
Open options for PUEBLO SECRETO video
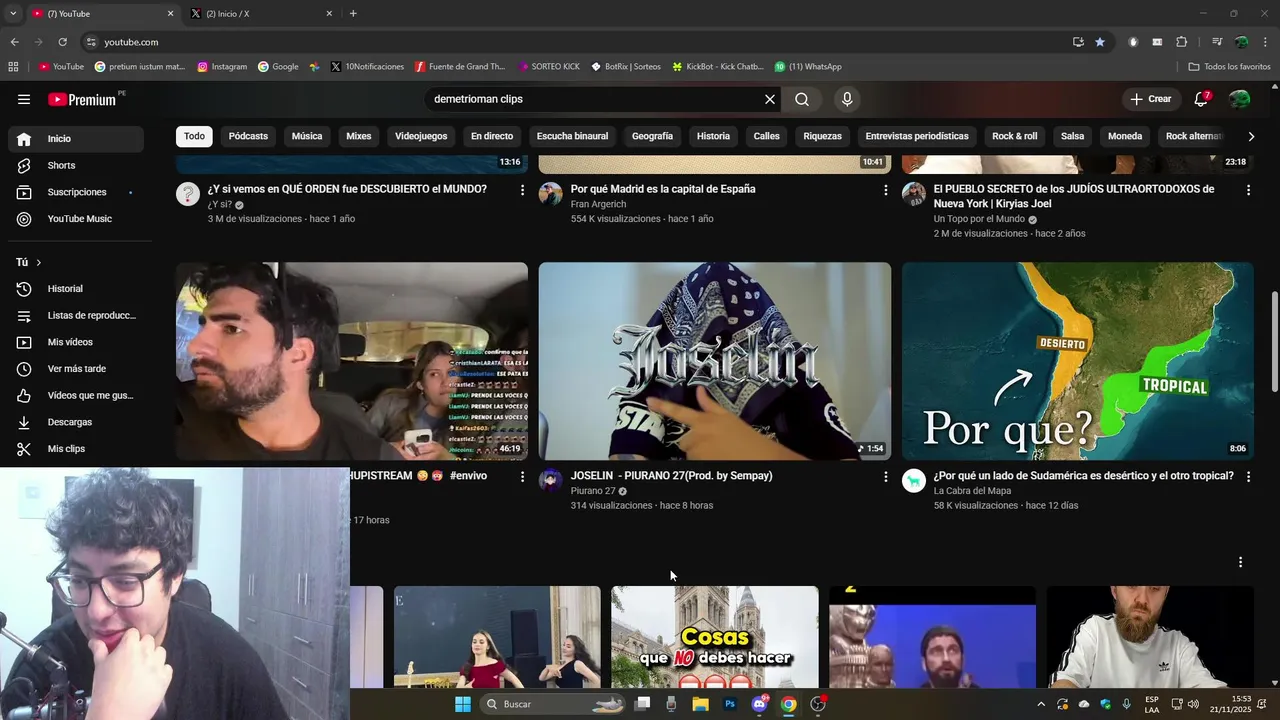[1248, 190]
